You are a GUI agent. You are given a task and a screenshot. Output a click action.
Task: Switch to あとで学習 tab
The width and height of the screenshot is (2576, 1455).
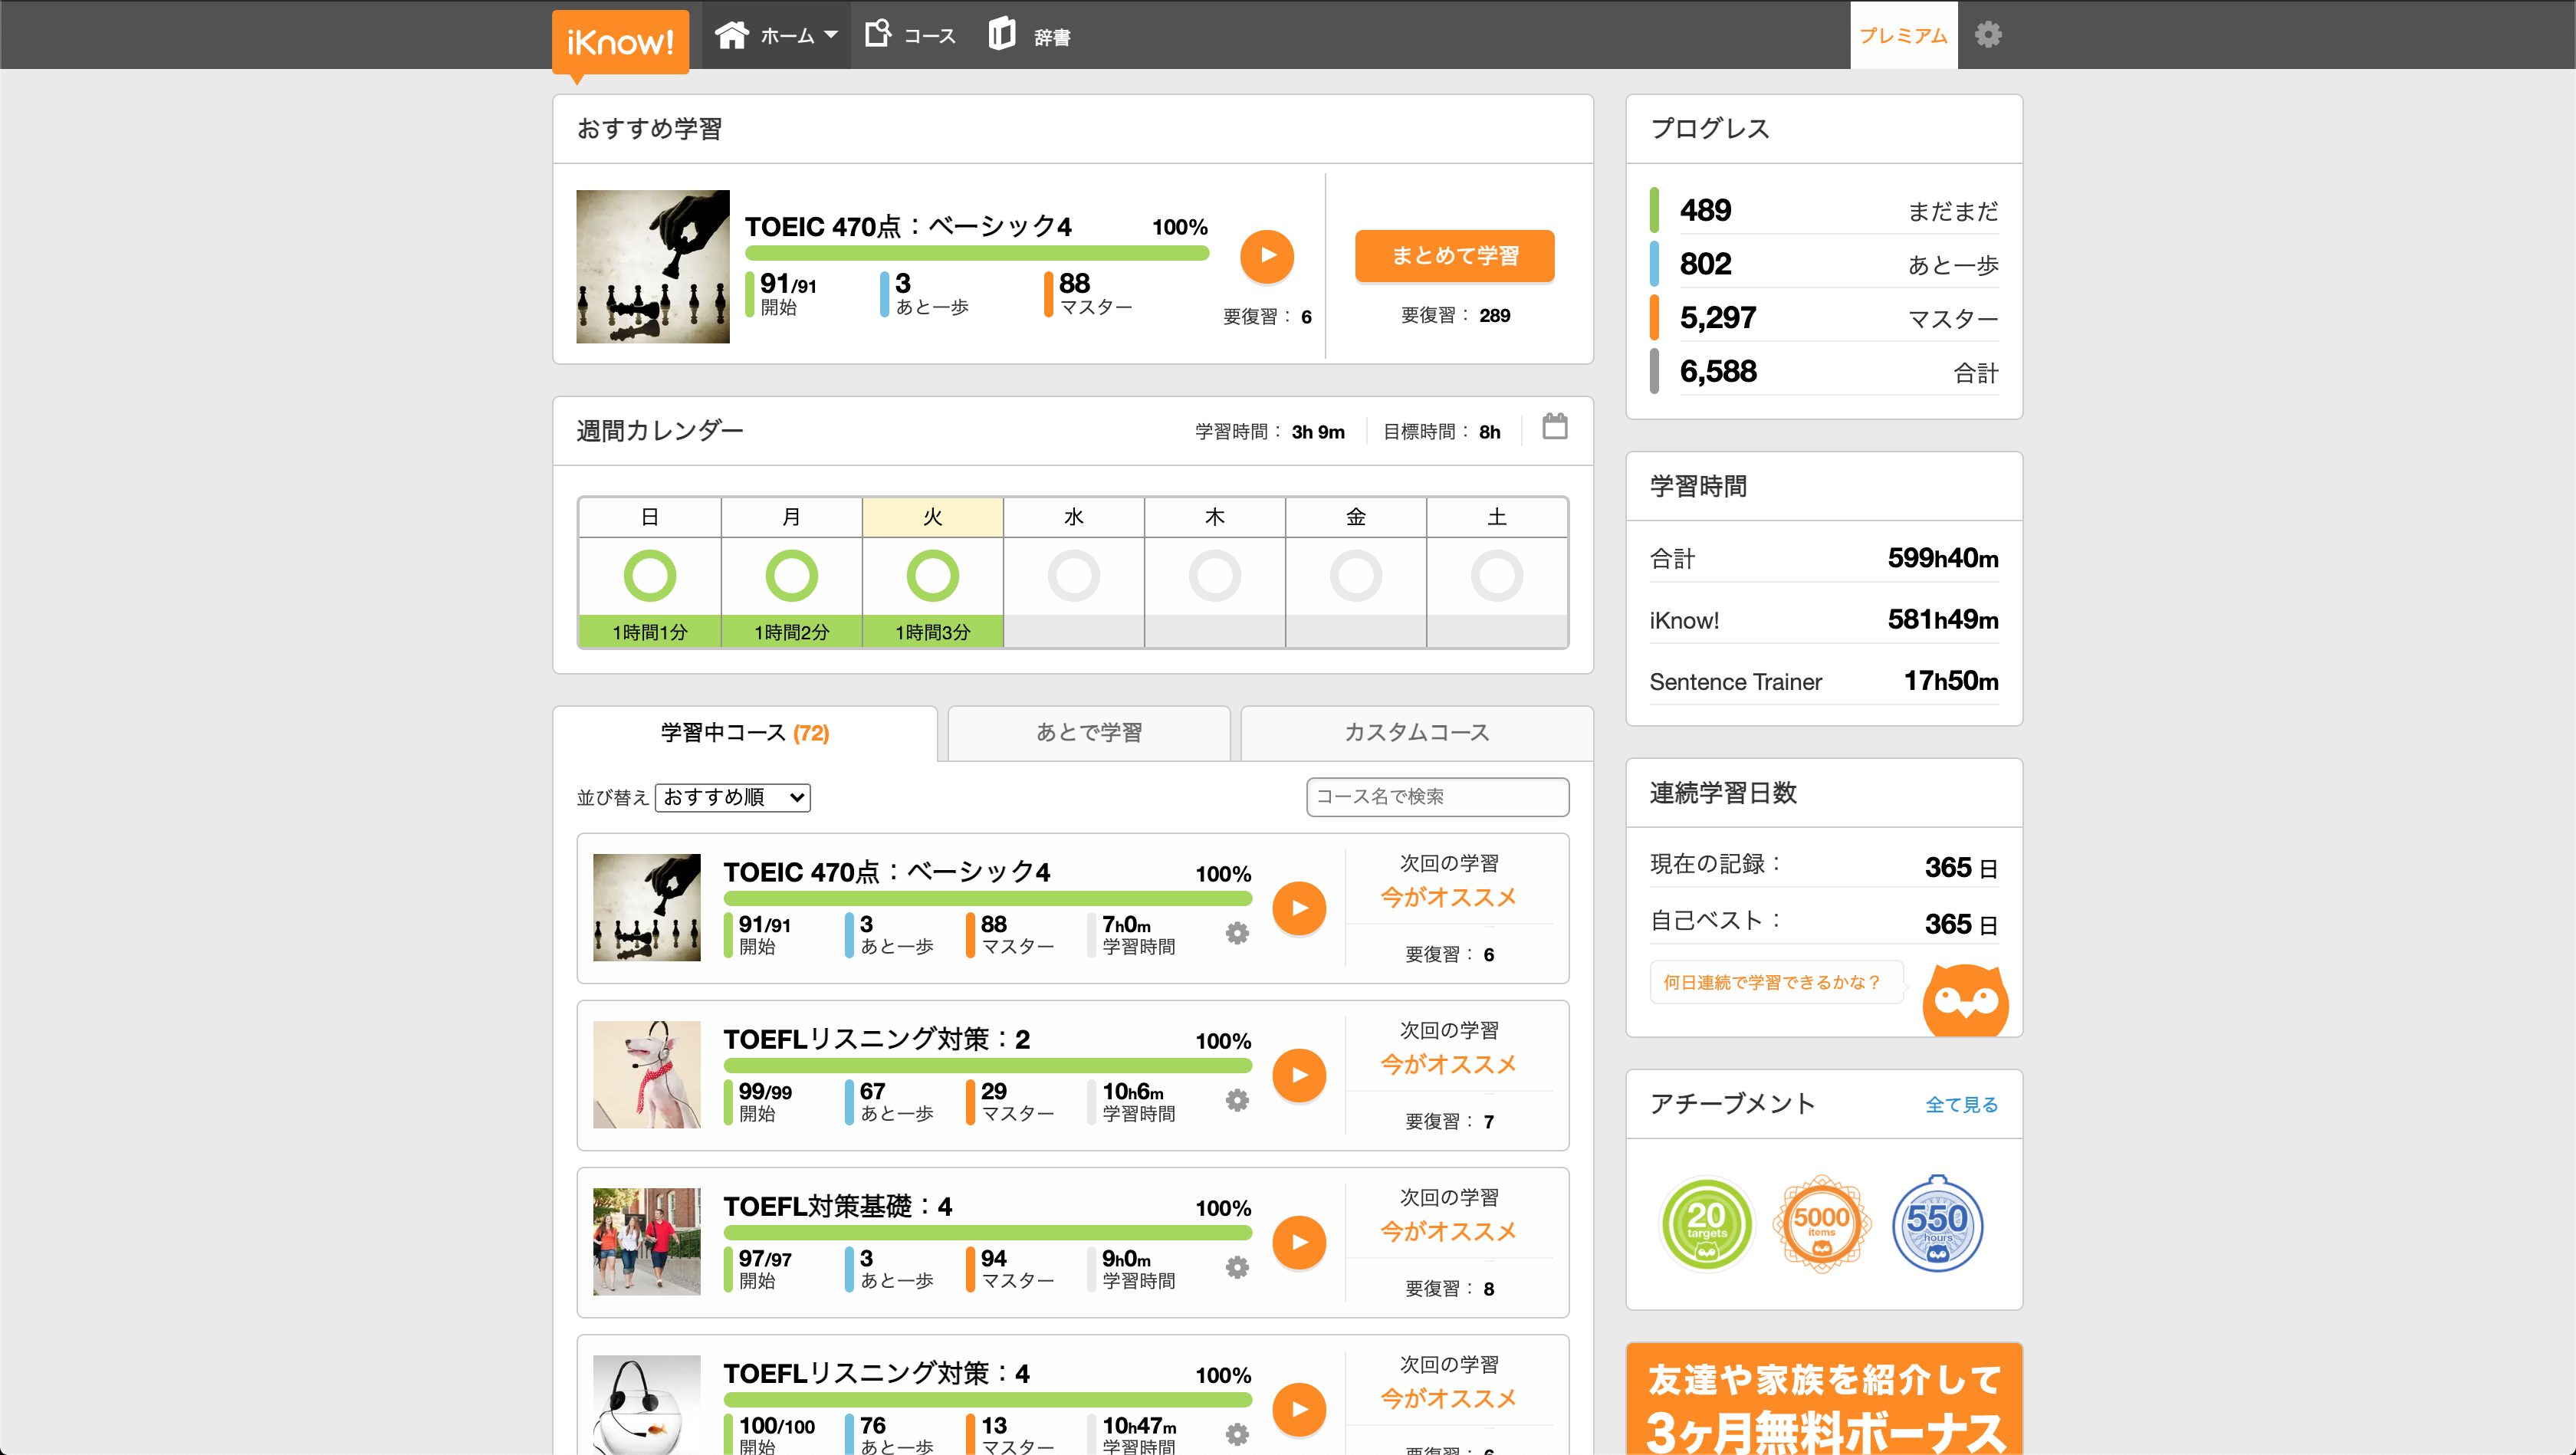pos(1089,733)
